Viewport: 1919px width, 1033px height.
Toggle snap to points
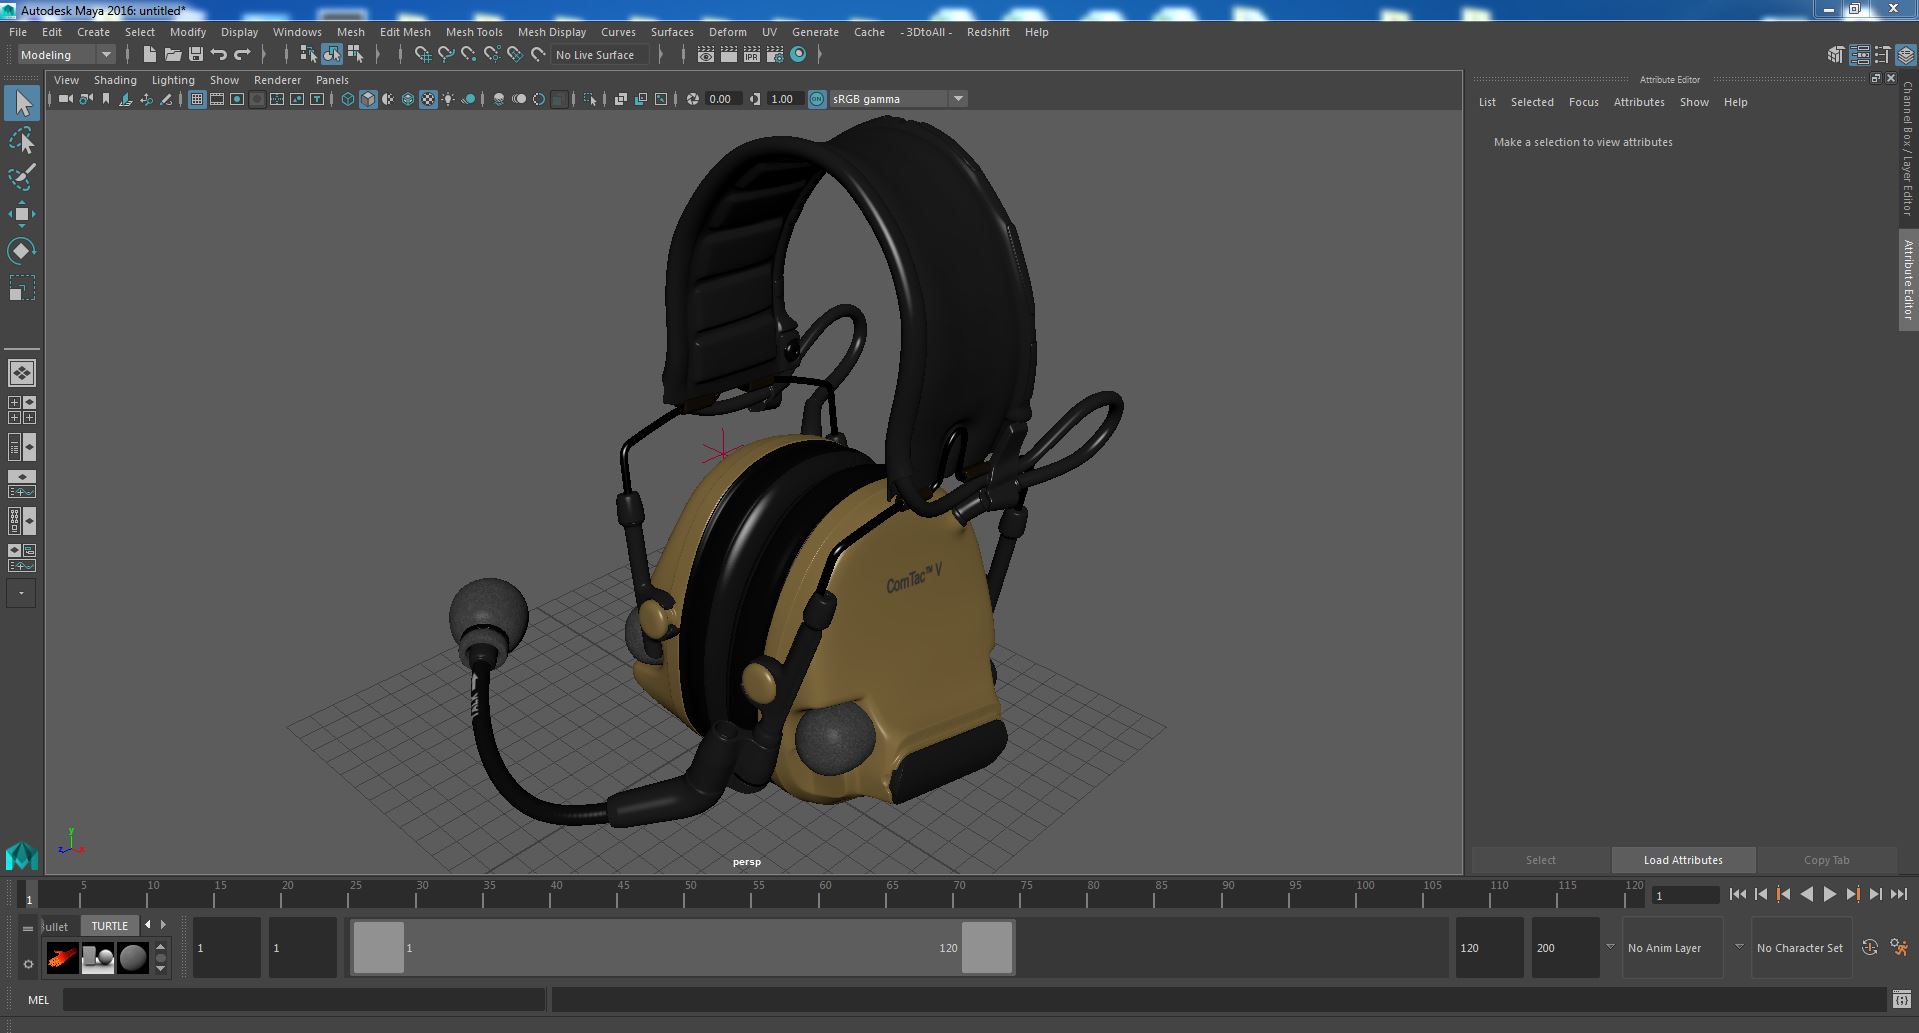click(469, 55)
